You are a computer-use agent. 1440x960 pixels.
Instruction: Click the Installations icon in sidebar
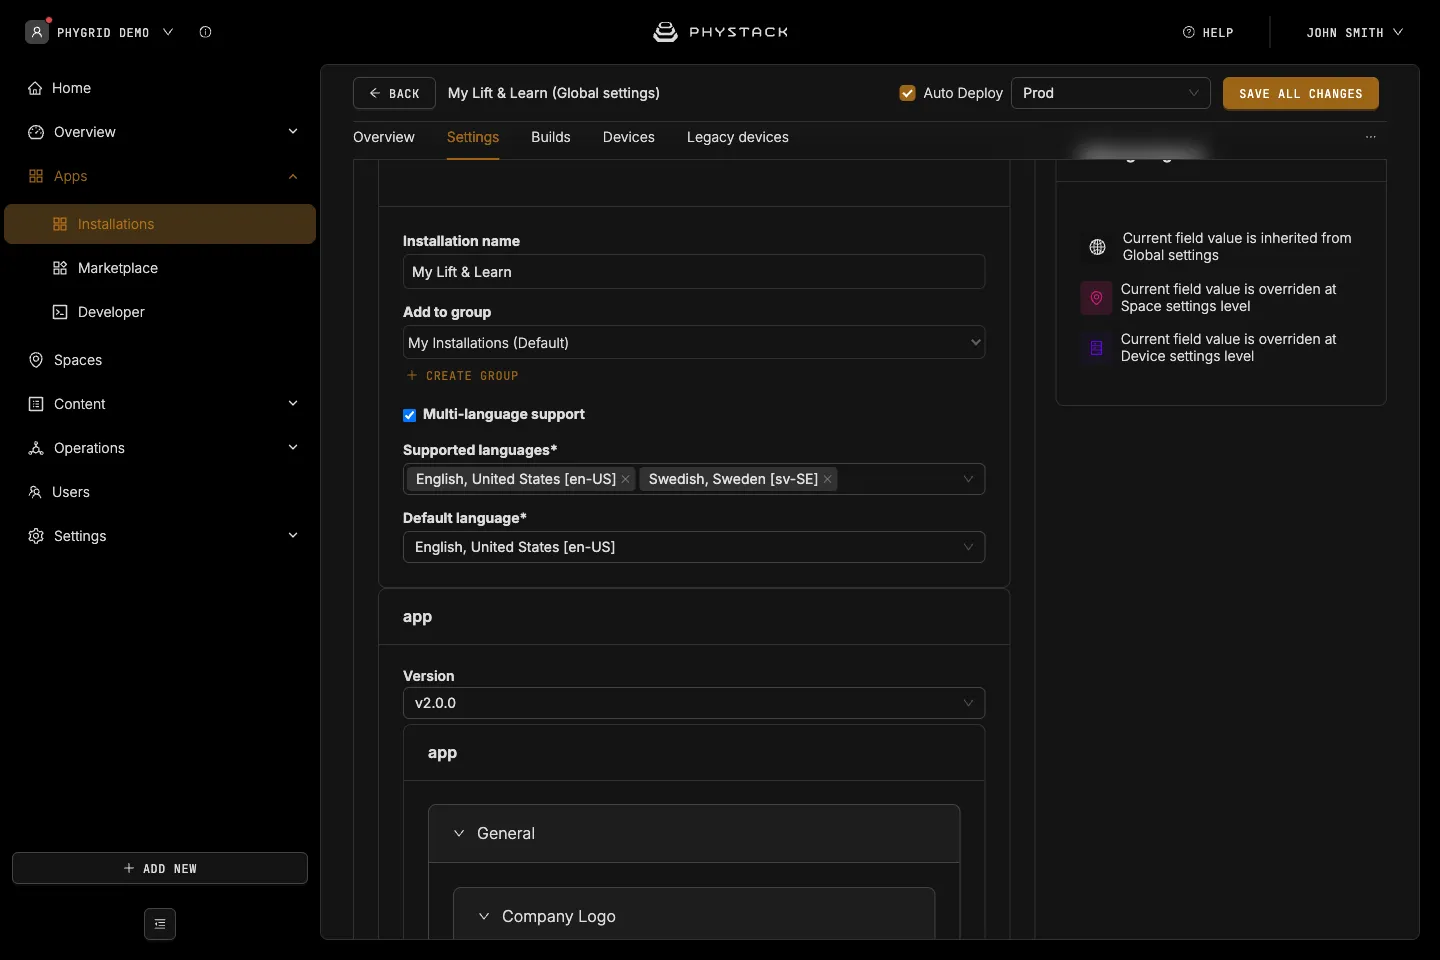pyautogui.click(x=60, y=224)
